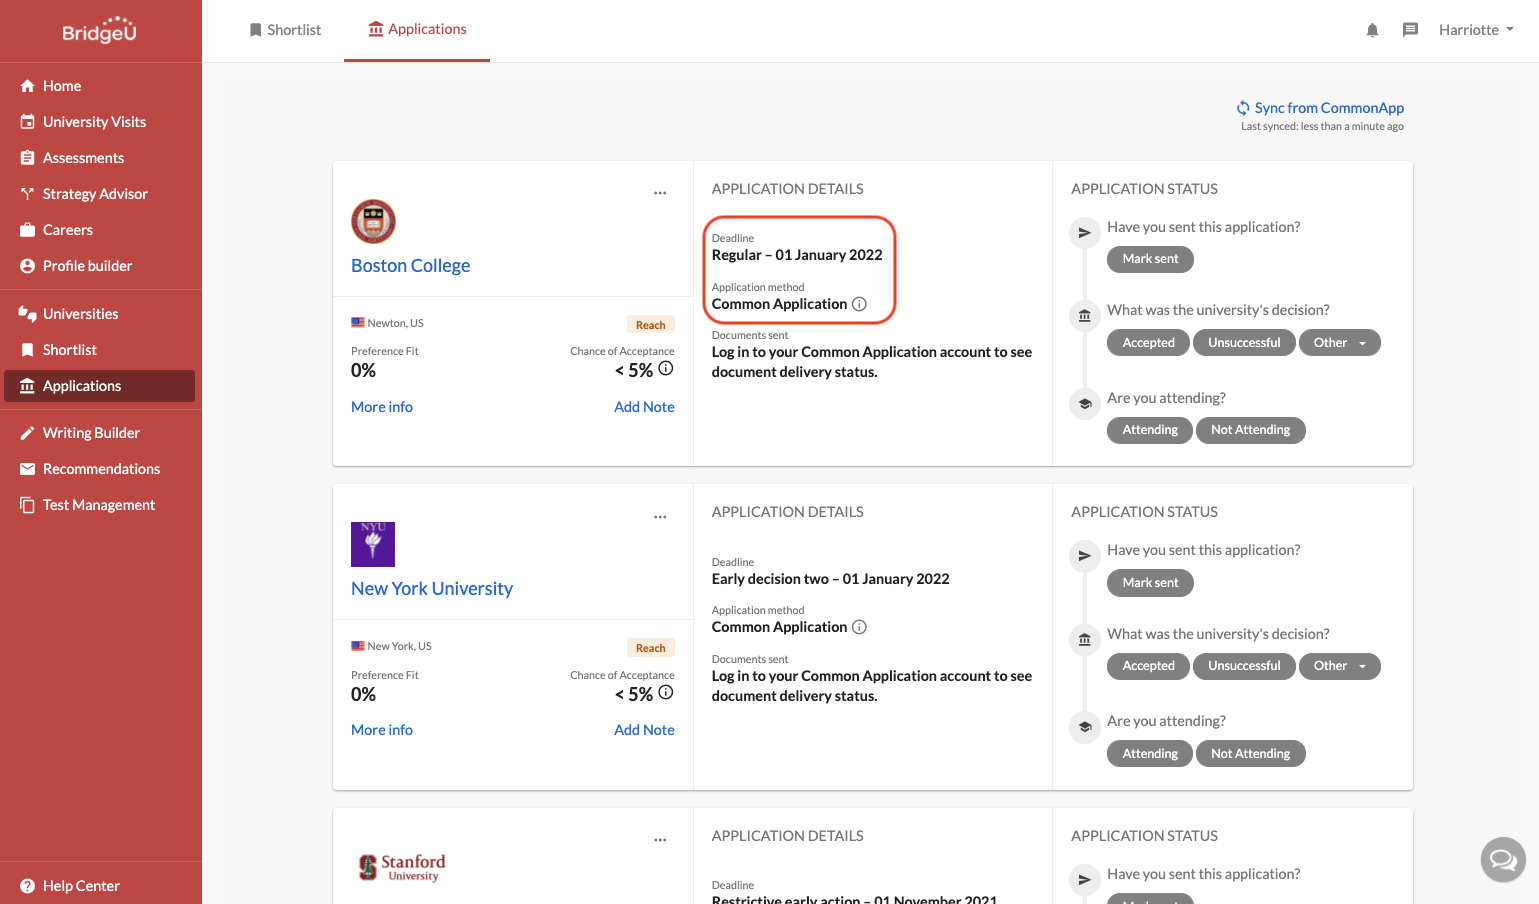Expand Other decision dropdown for New York University

tap(1339, 666)
